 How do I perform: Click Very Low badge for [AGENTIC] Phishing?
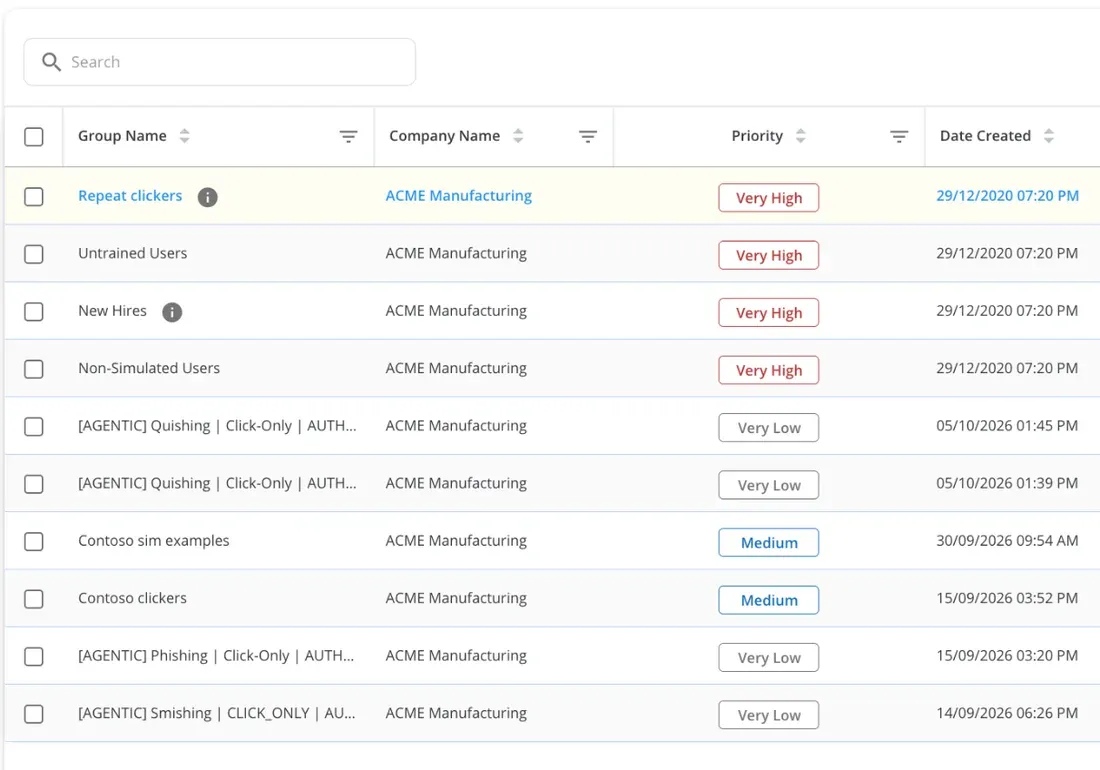coord(768,658)
